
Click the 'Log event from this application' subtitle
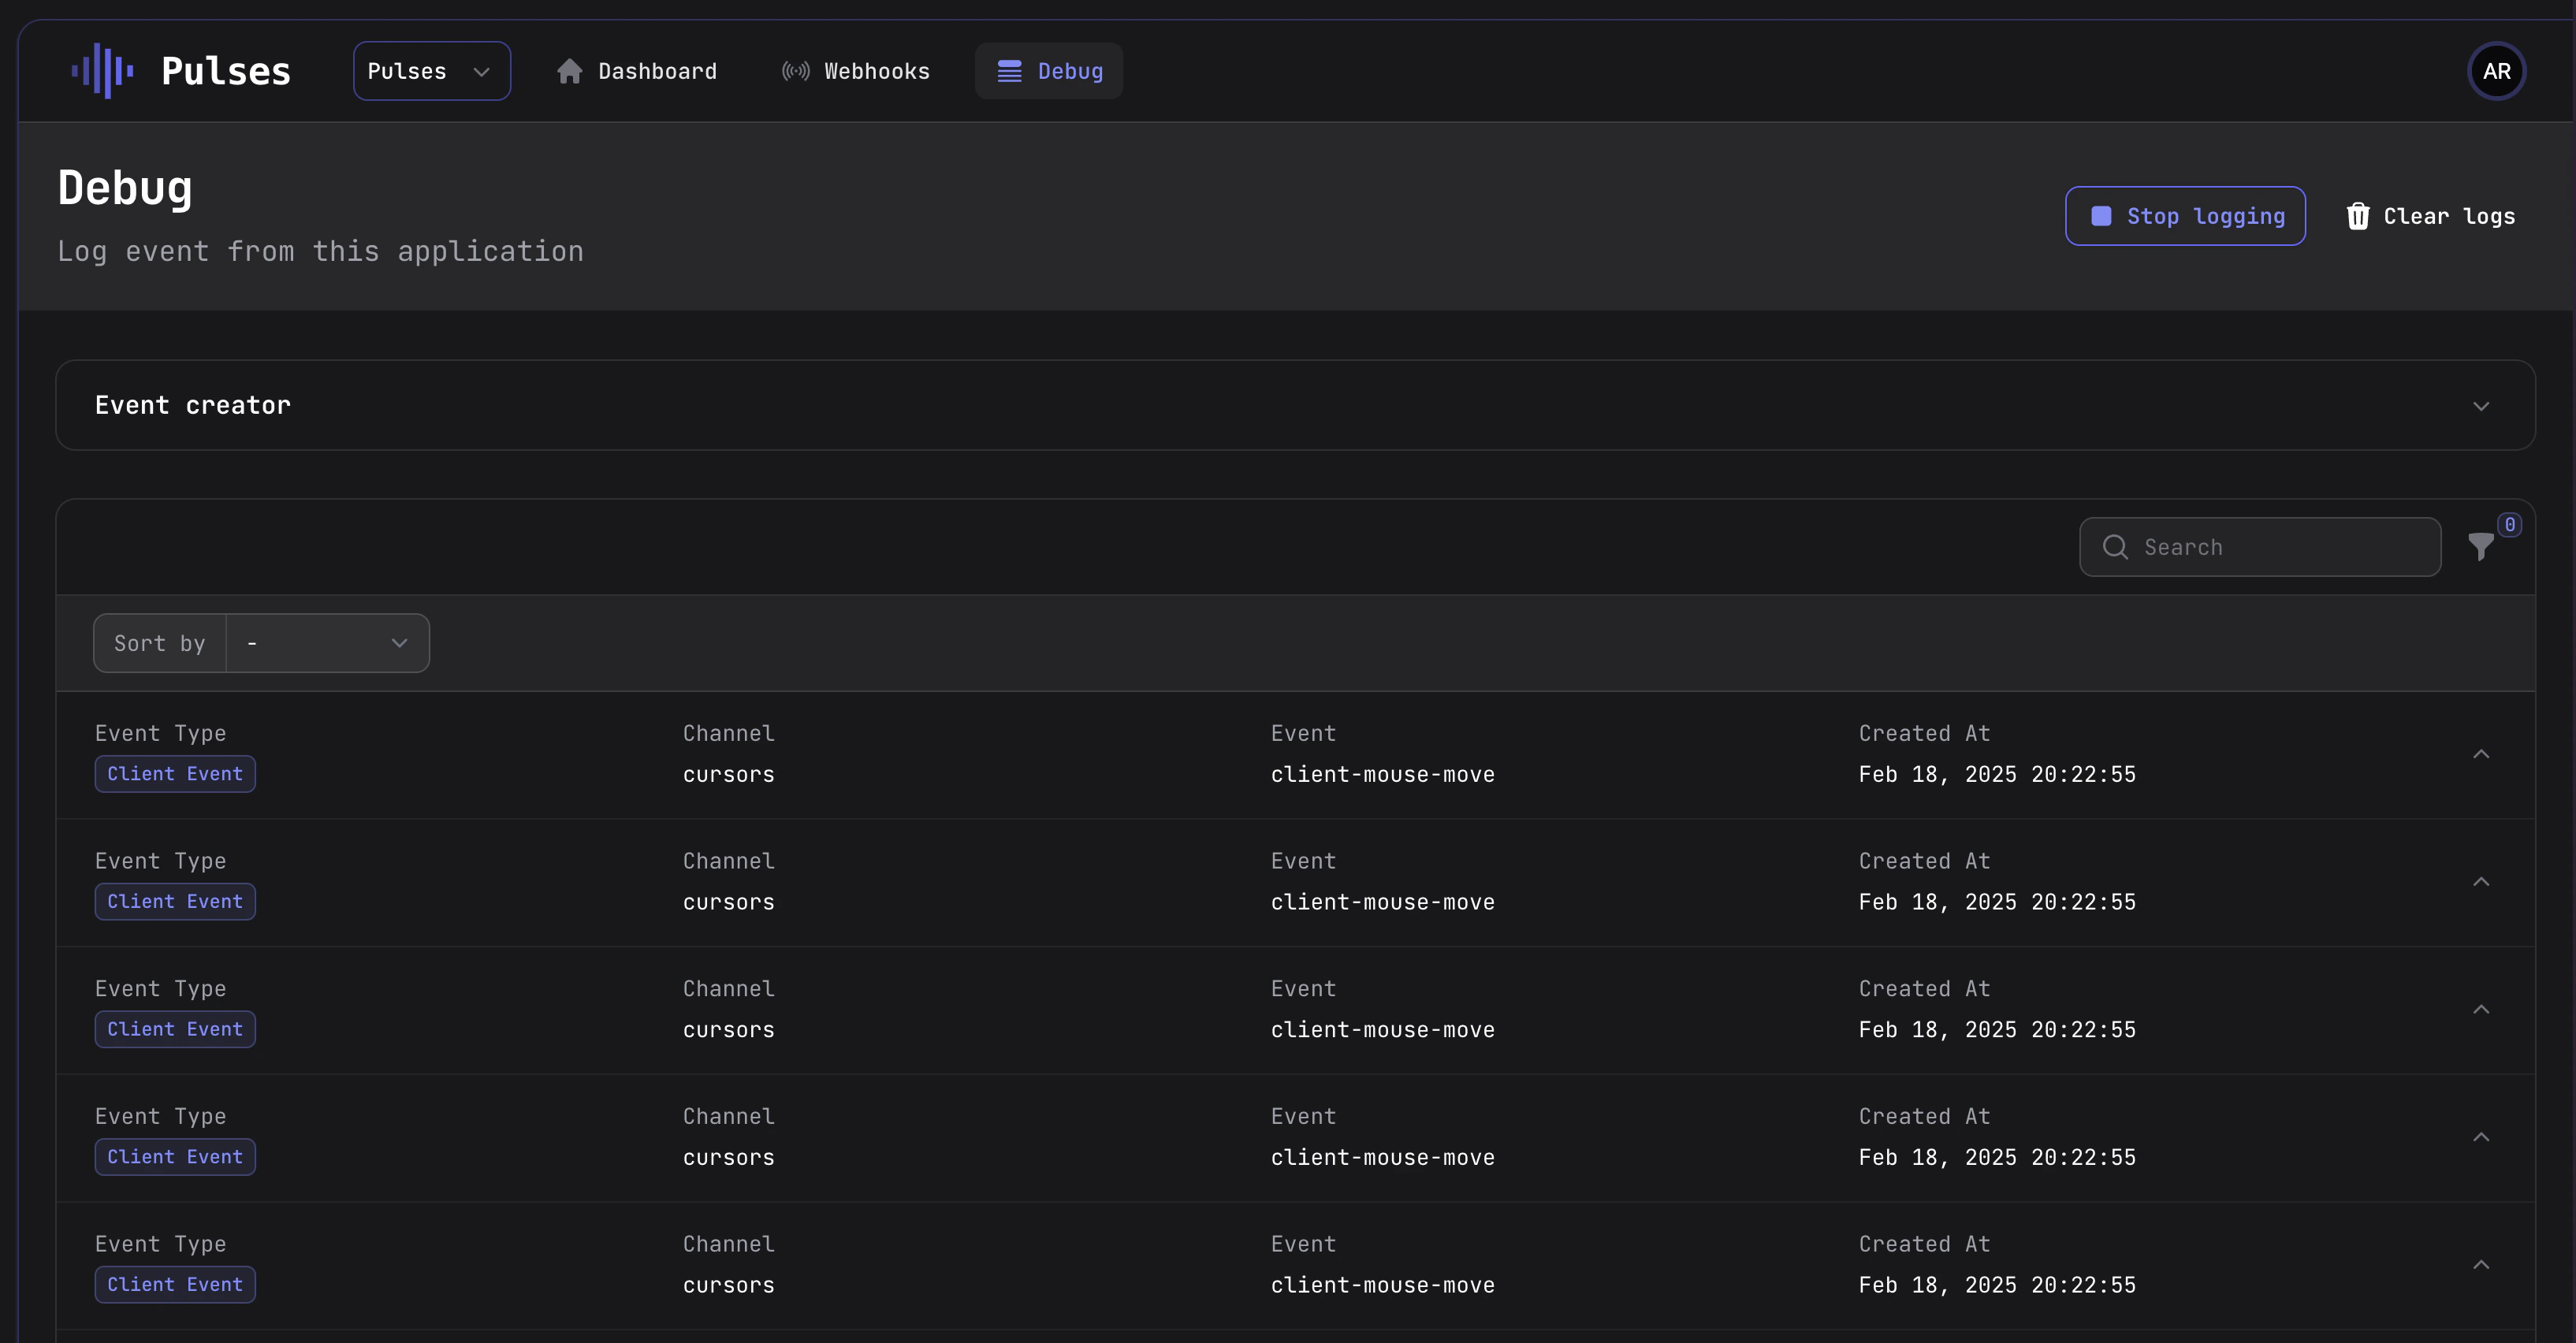pyautogui.click(x=321, y=251)
